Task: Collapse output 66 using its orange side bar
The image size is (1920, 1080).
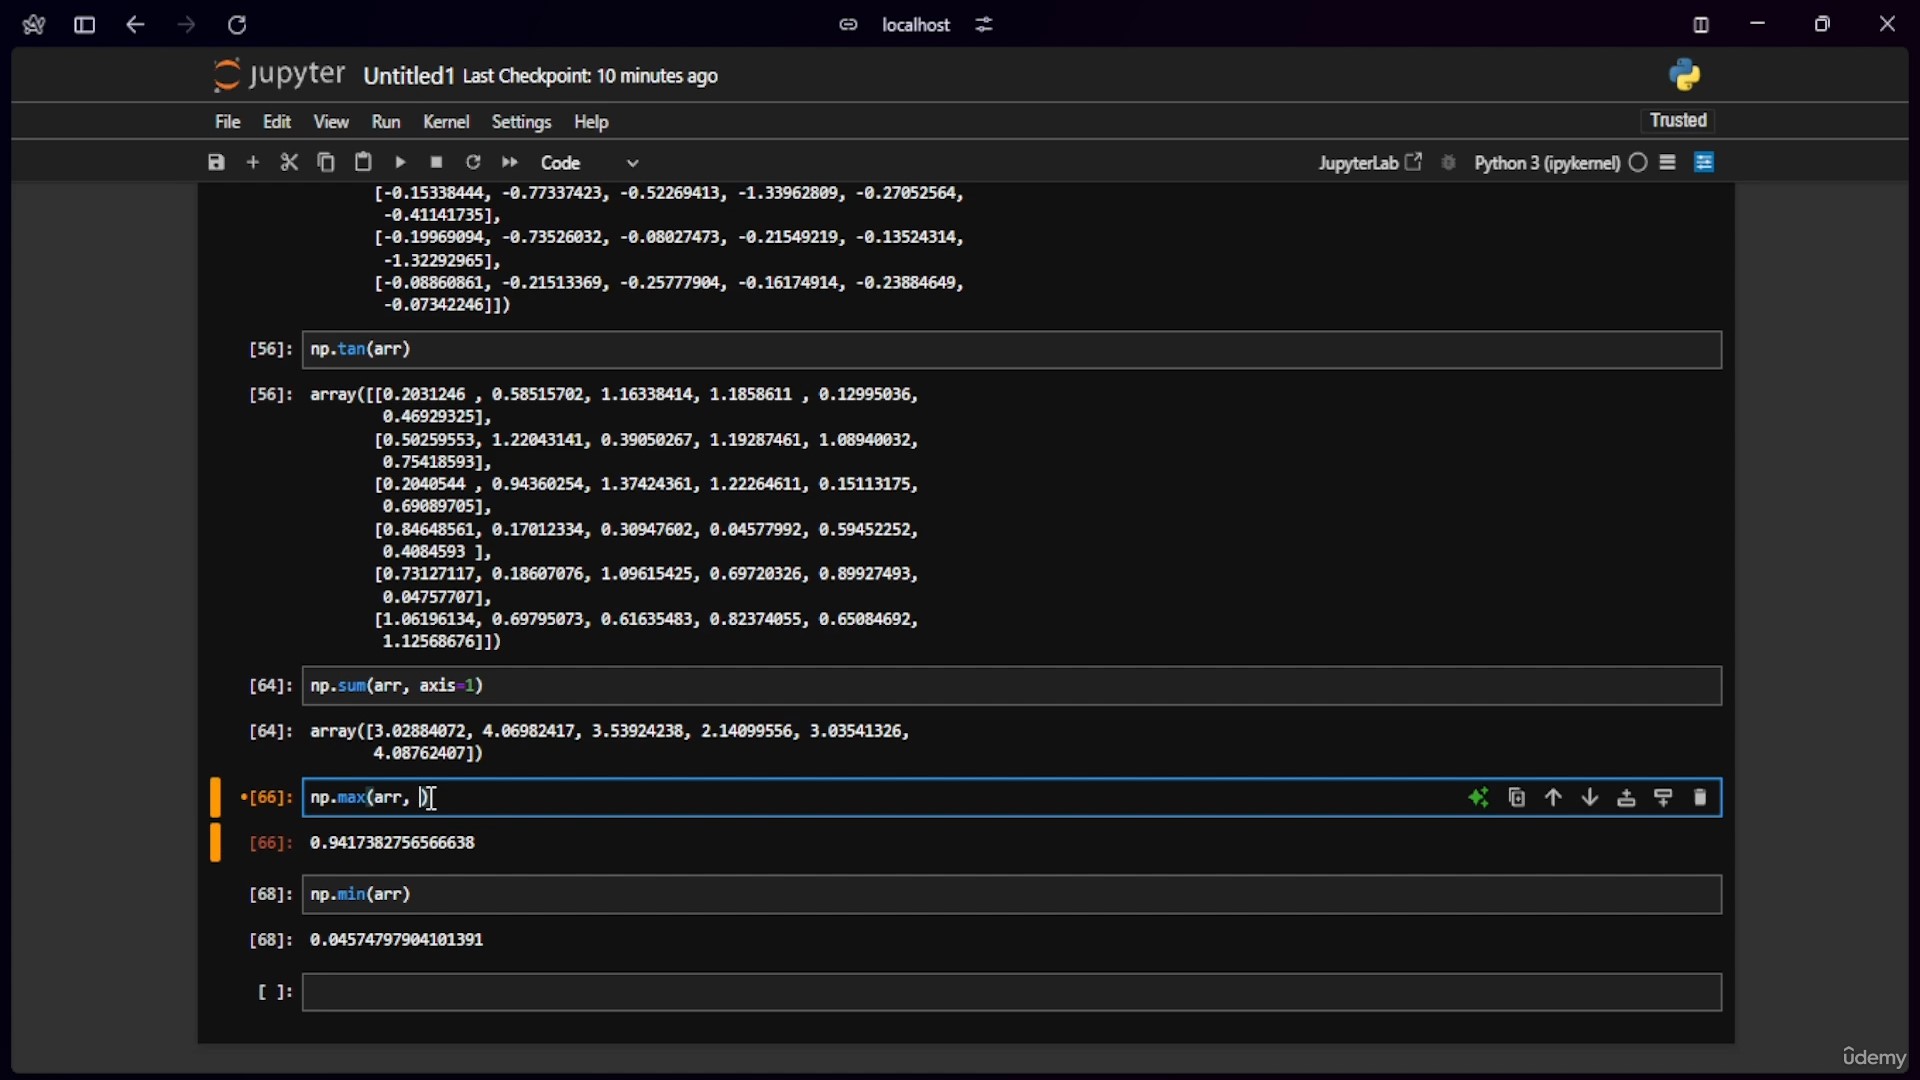Action: tap(215, 843)
